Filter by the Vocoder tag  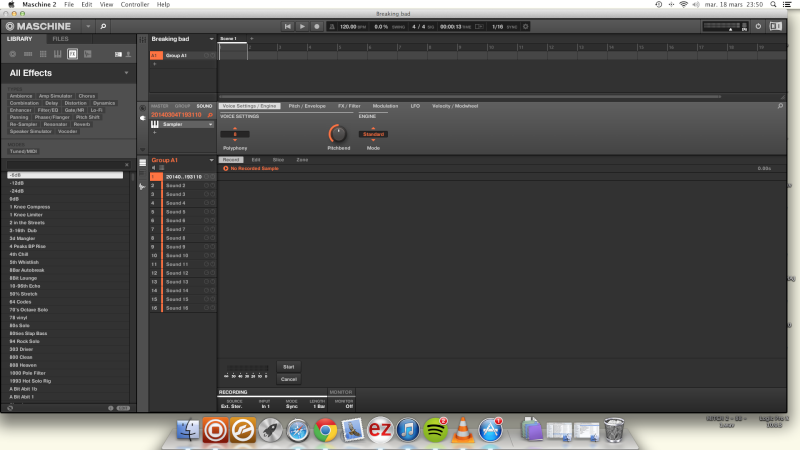pyautogui.click(x=67, y=131)
